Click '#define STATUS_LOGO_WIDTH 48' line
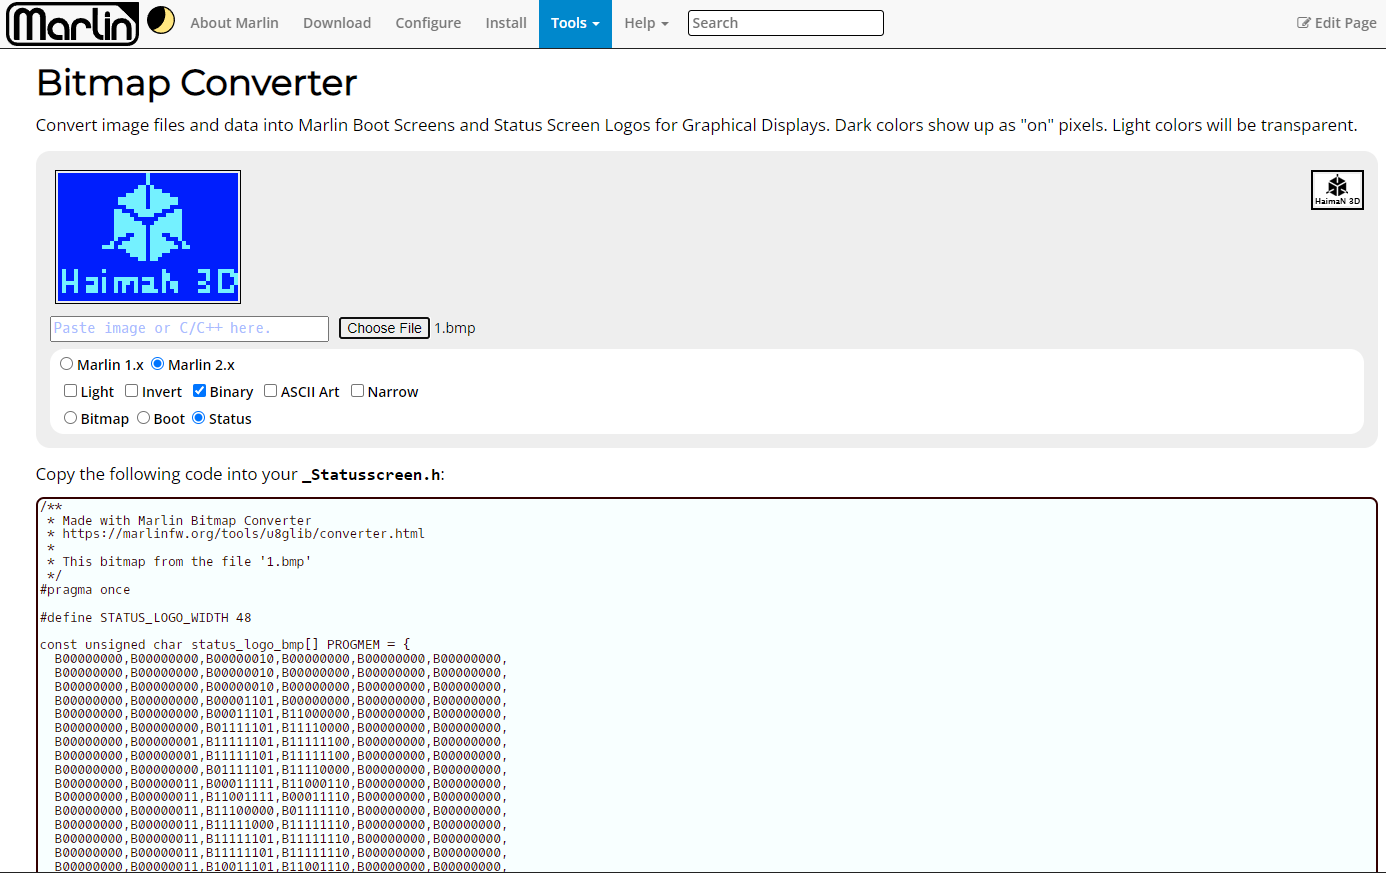1386x873 pixels. [x=146, y=617]
